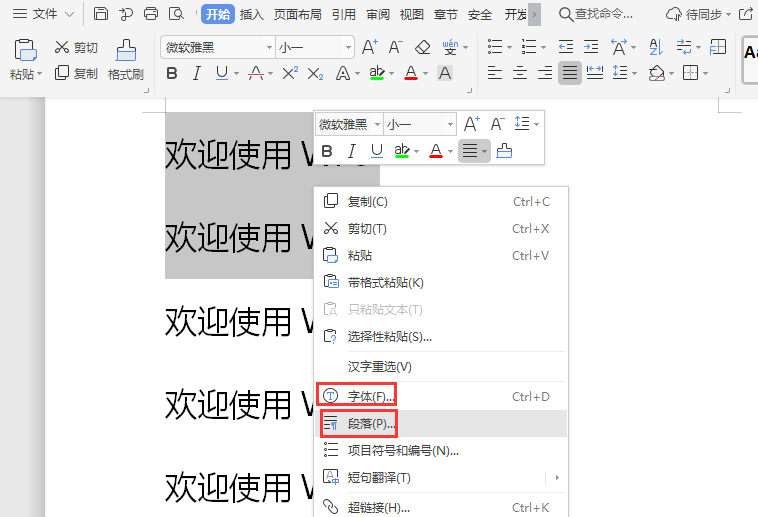Expand more ribbon tabs arrow
758x517 pixels.
(x=534, y=15)
